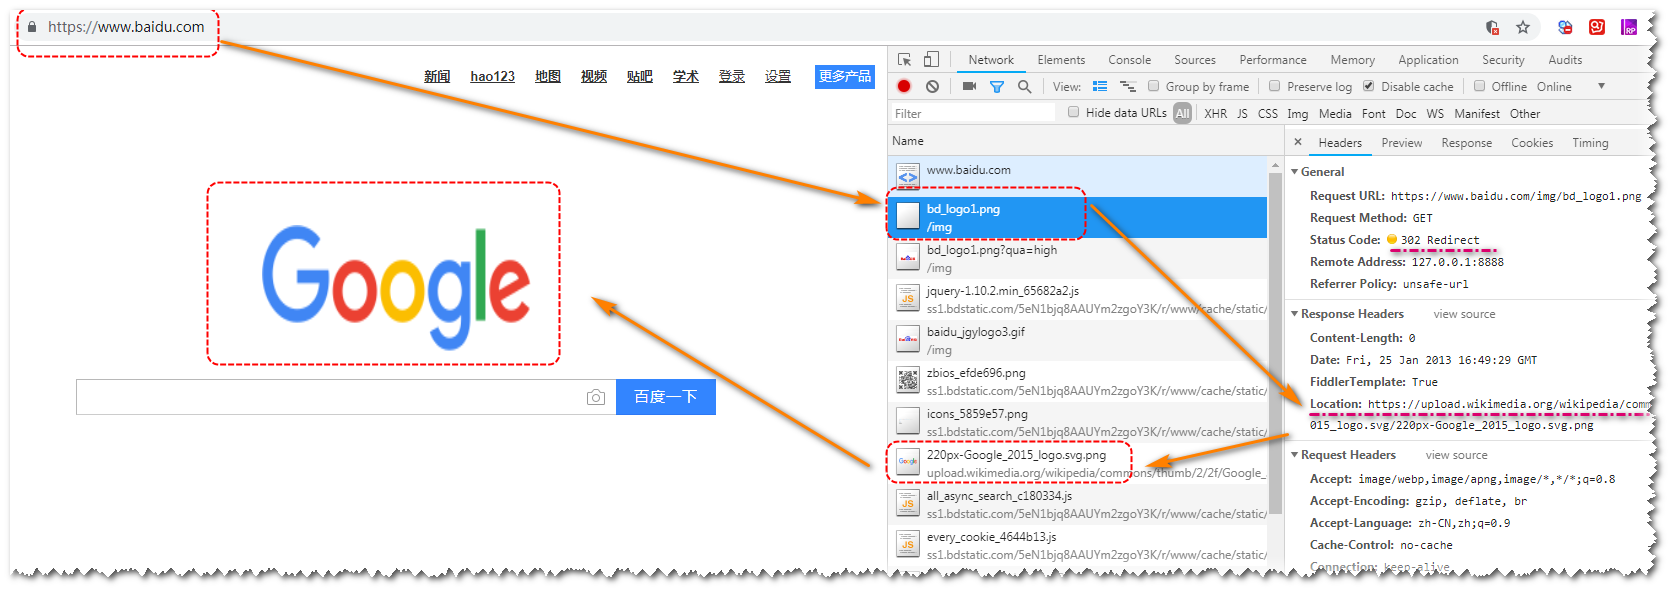
Task: Click the every_cookie JS file icon
Action: coord(908,544)
